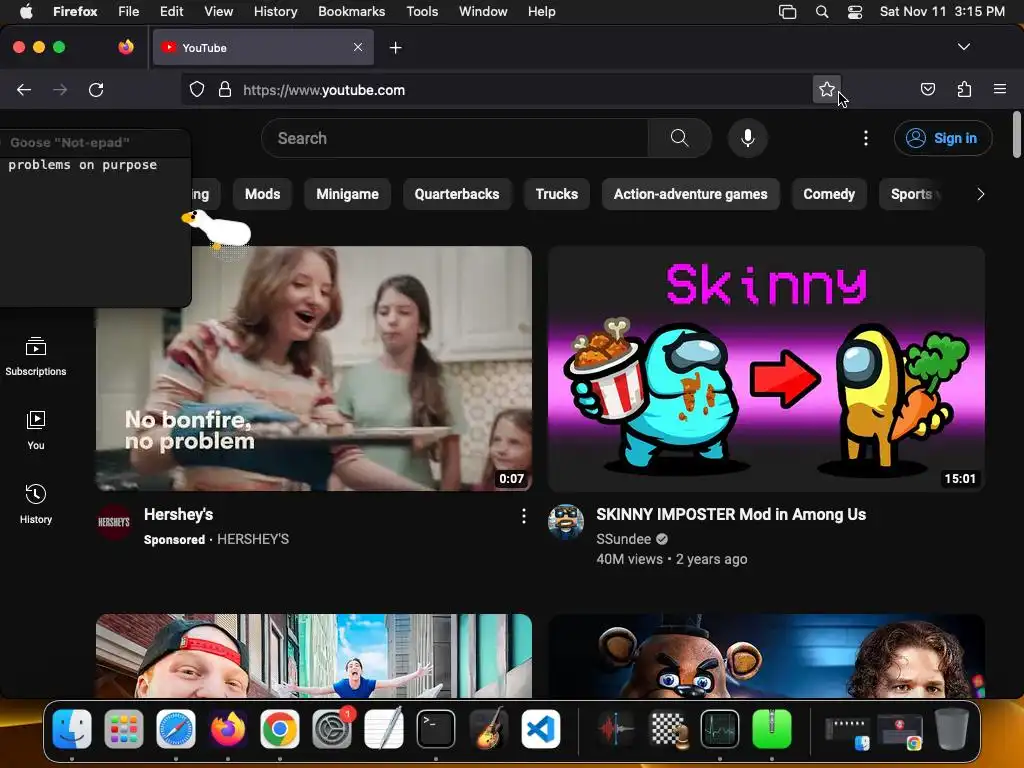Screen dimensions: 1024x768
Task: Select the Trucks category chip
Action: (x=556, y=194)
